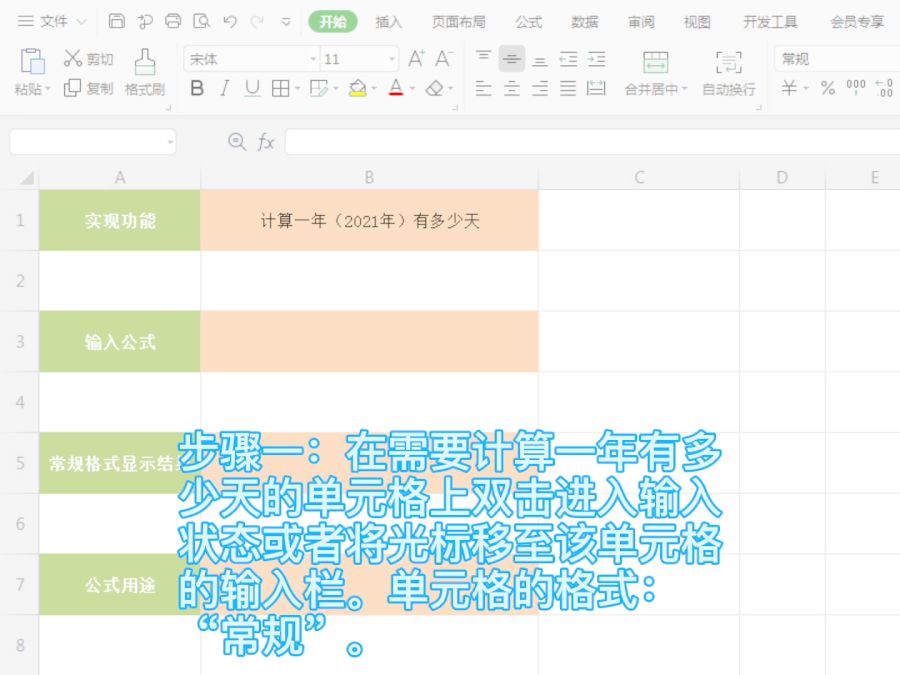
Task: Click the Redo arrow icon
Action: pos(257,22)
